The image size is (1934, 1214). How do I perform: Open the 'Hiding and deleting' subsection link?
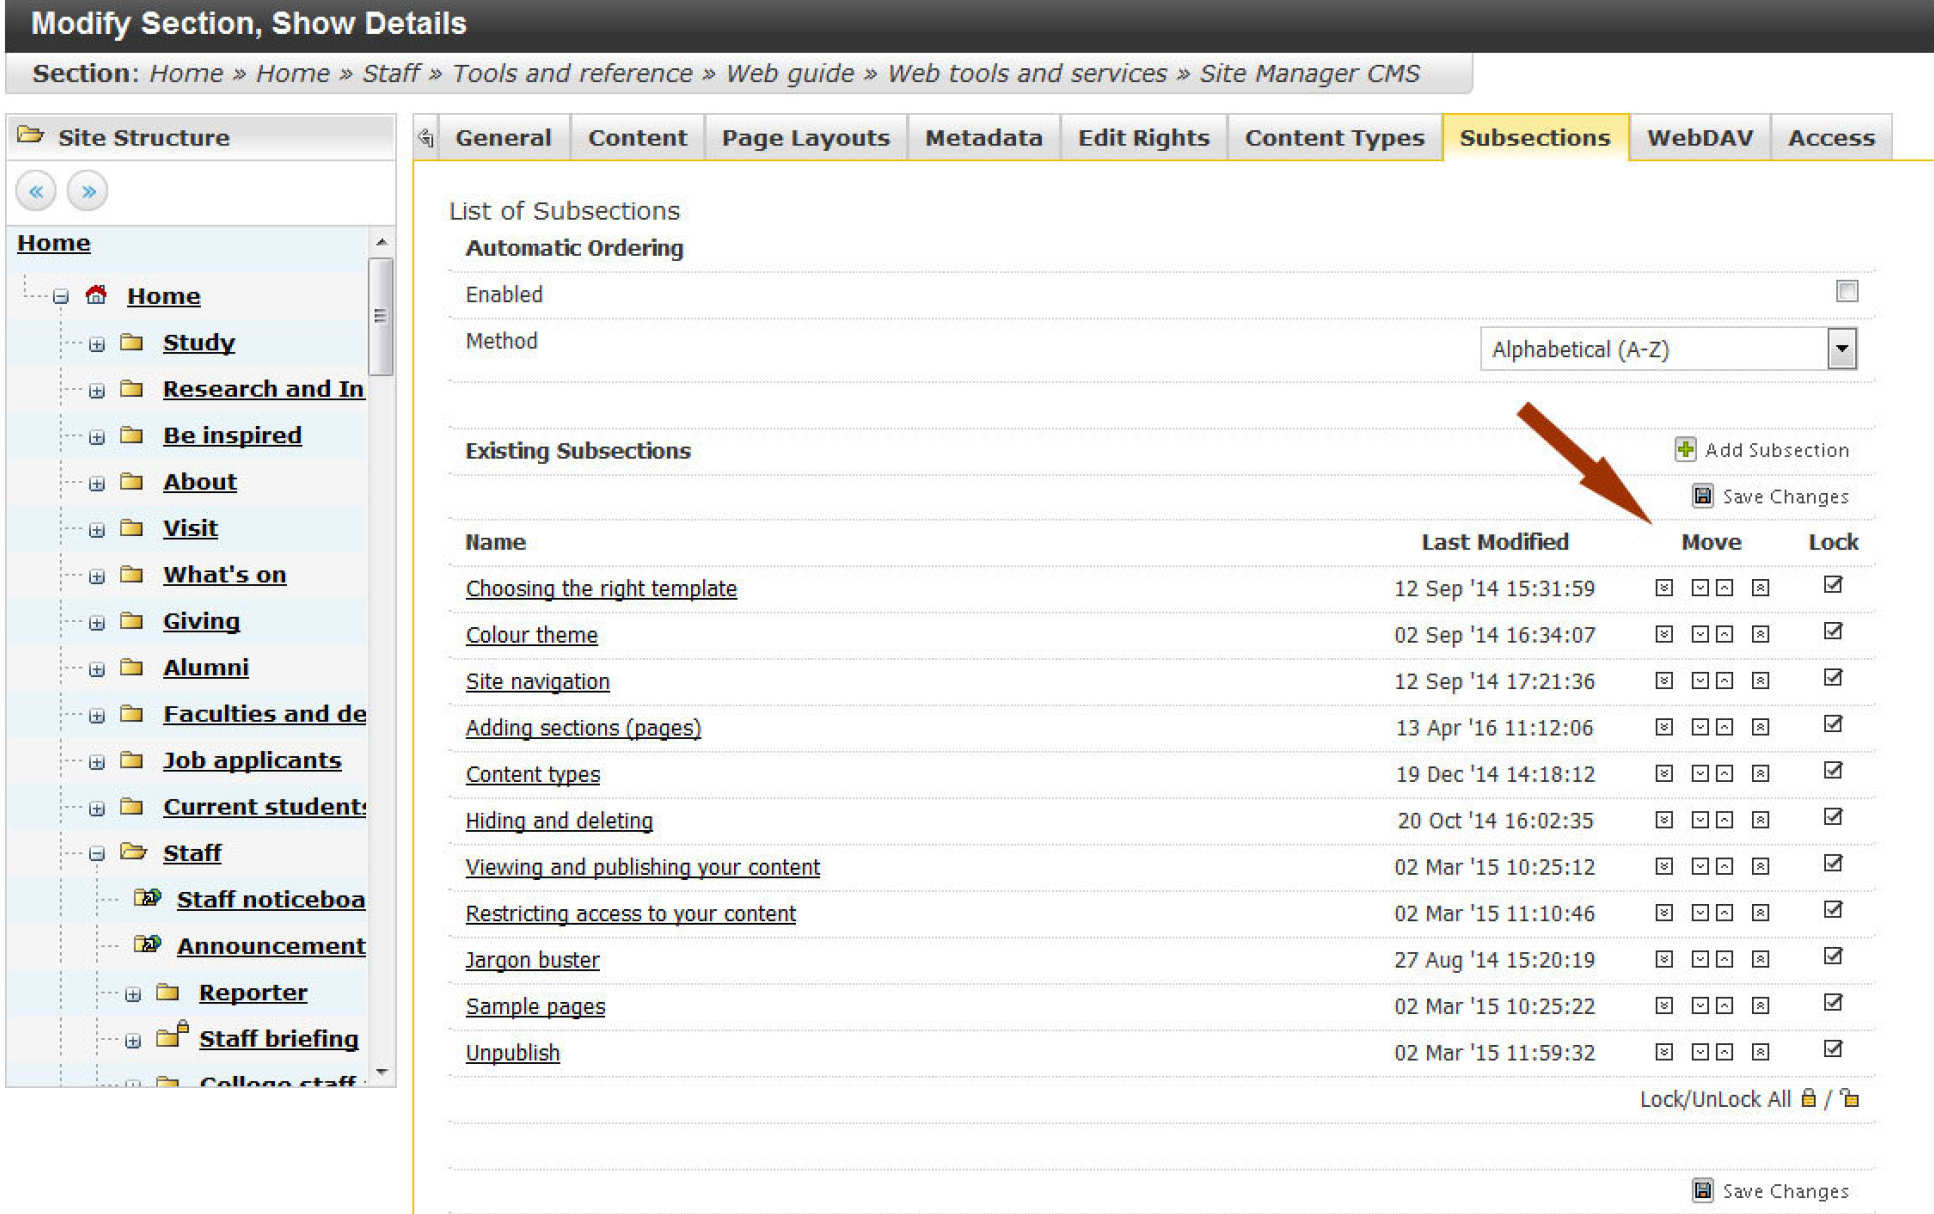click(x=558, y=821)
